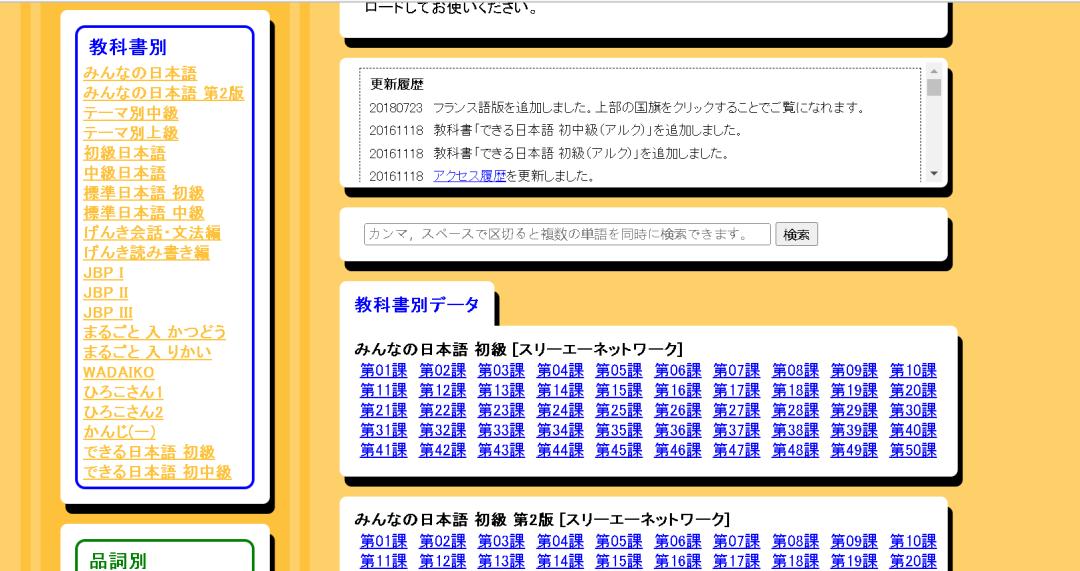Open 第03課 of みんなの日本語 初級 第2版
1080x571 pixels.
coord(501,541)
